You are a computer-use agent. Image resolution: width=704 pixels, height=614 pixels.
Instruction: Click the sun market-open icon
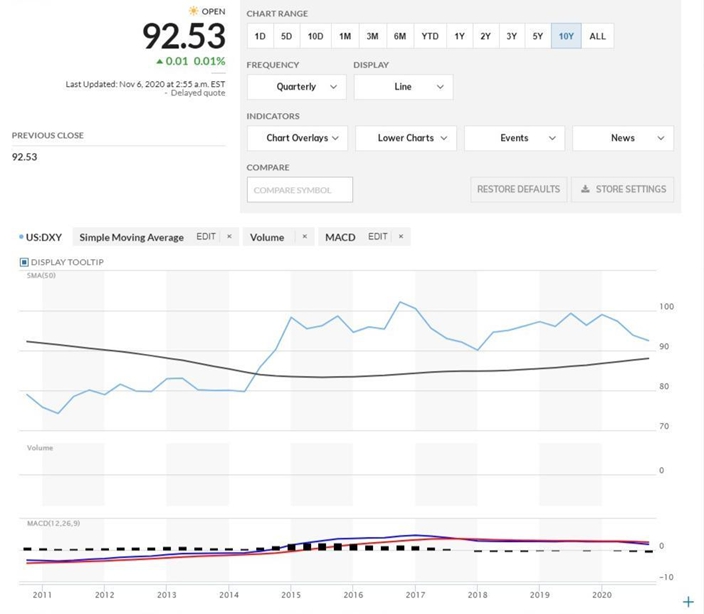point(194,11)
